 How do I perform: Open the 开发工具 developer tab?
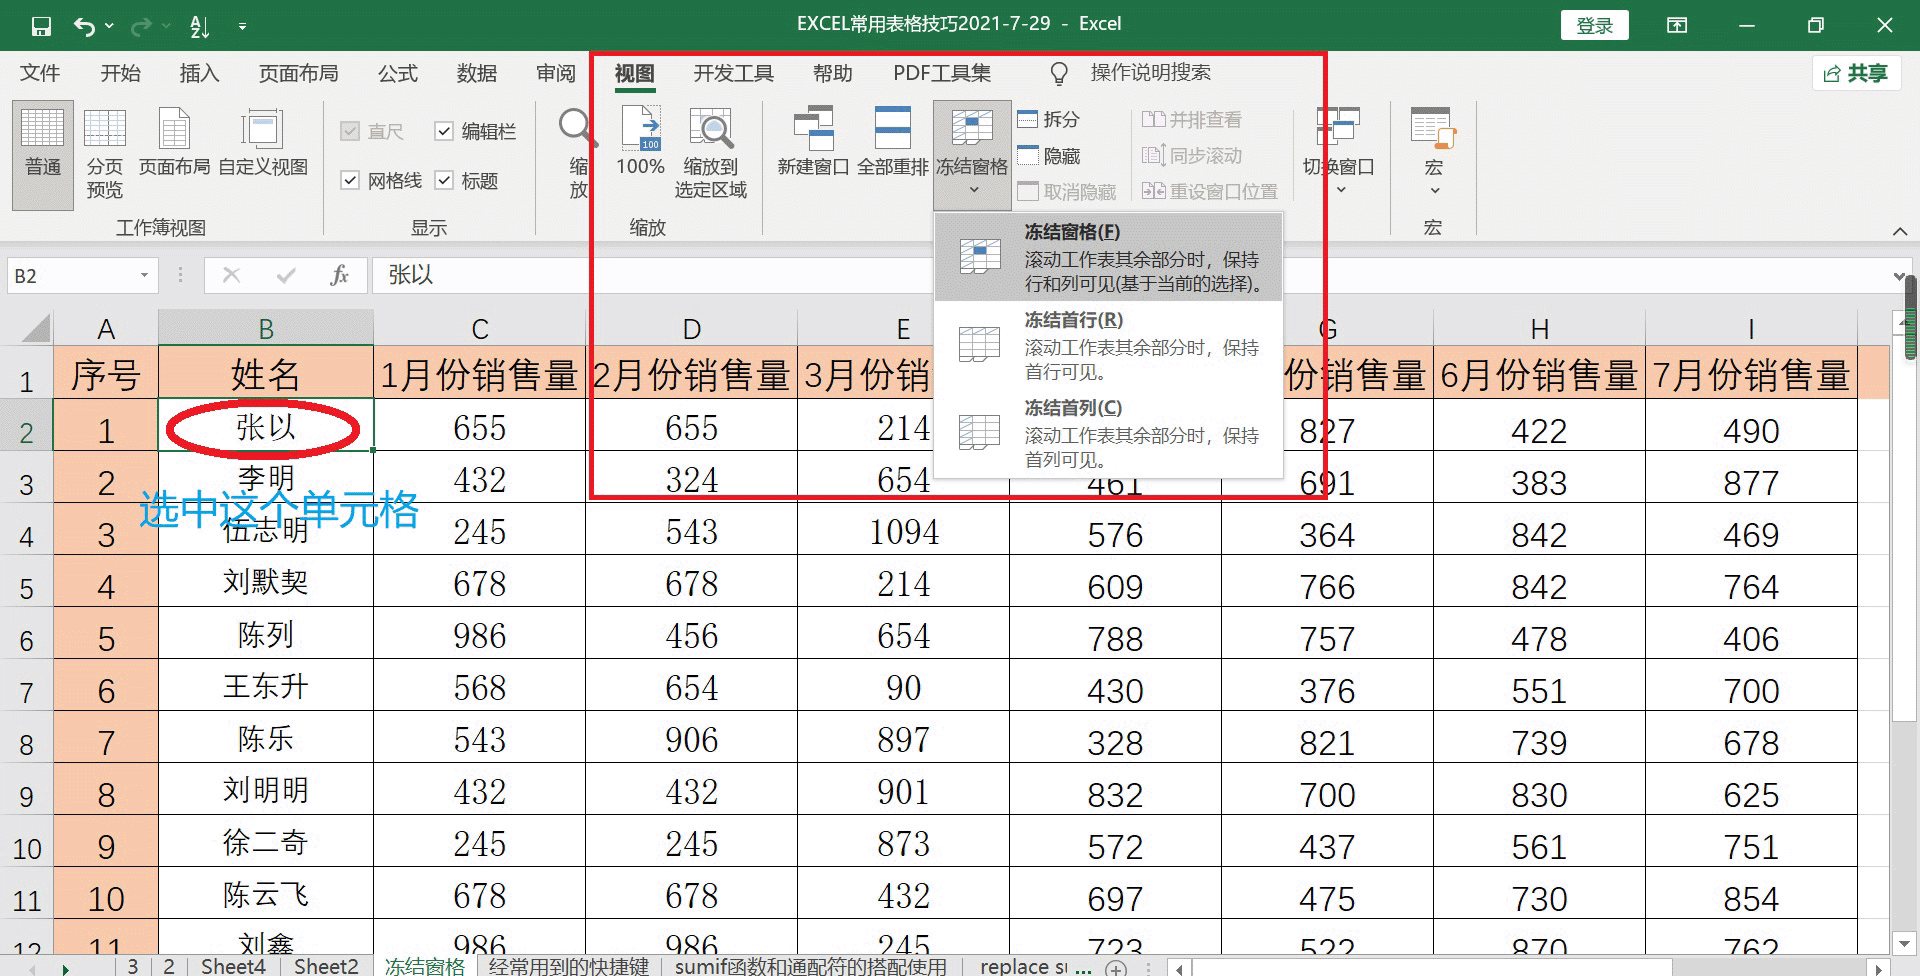click(734, 73)
